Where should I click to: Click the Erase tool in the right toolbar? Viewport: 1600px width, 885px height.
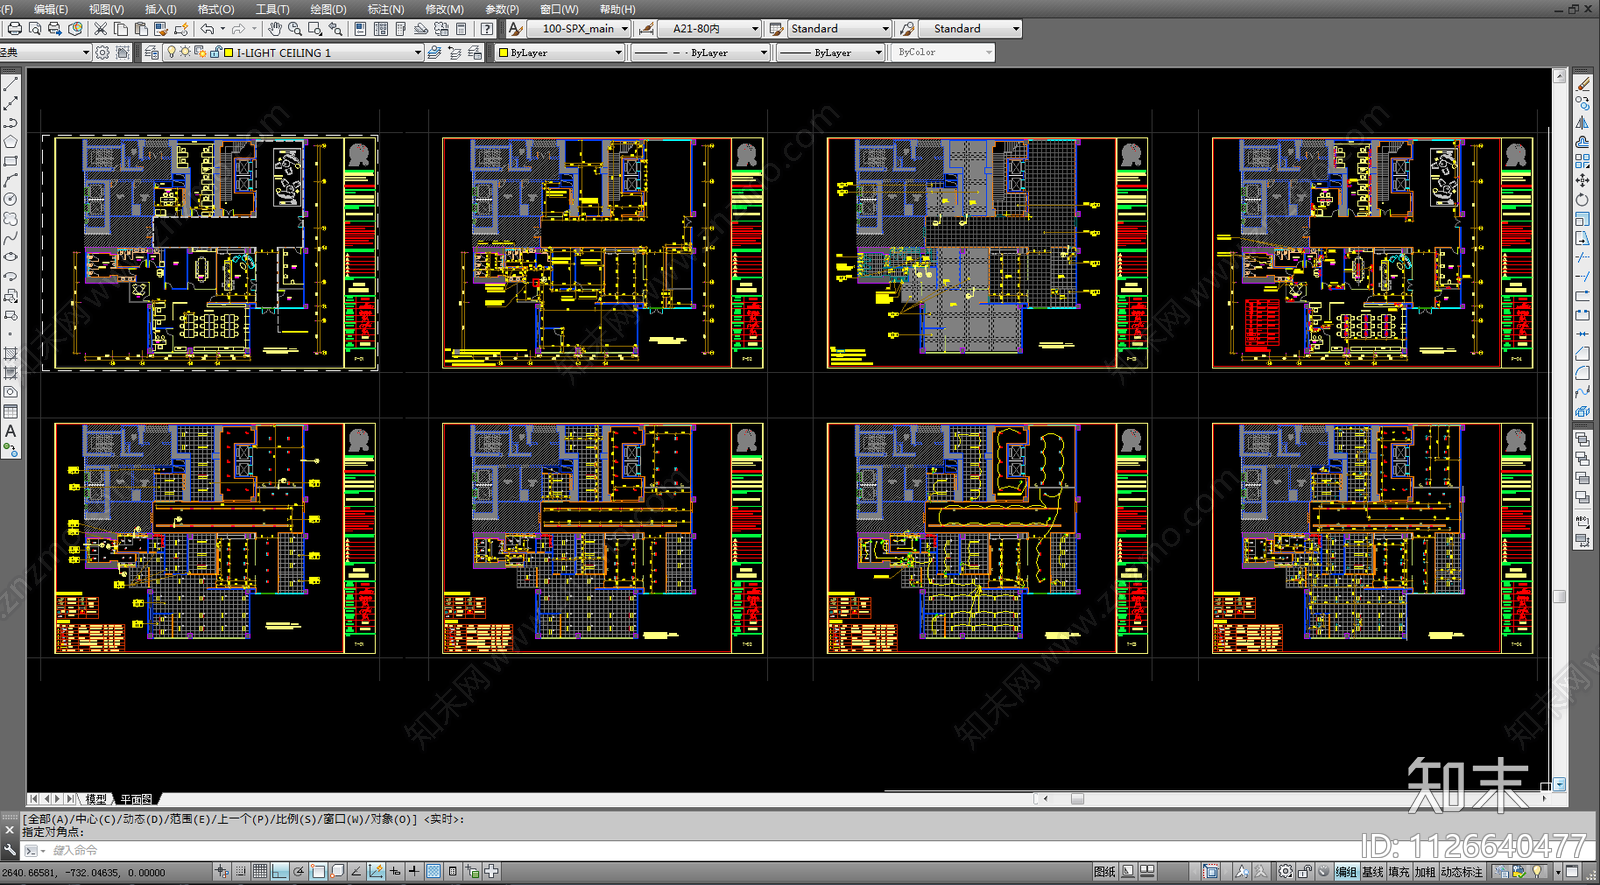coord(1582,84)
